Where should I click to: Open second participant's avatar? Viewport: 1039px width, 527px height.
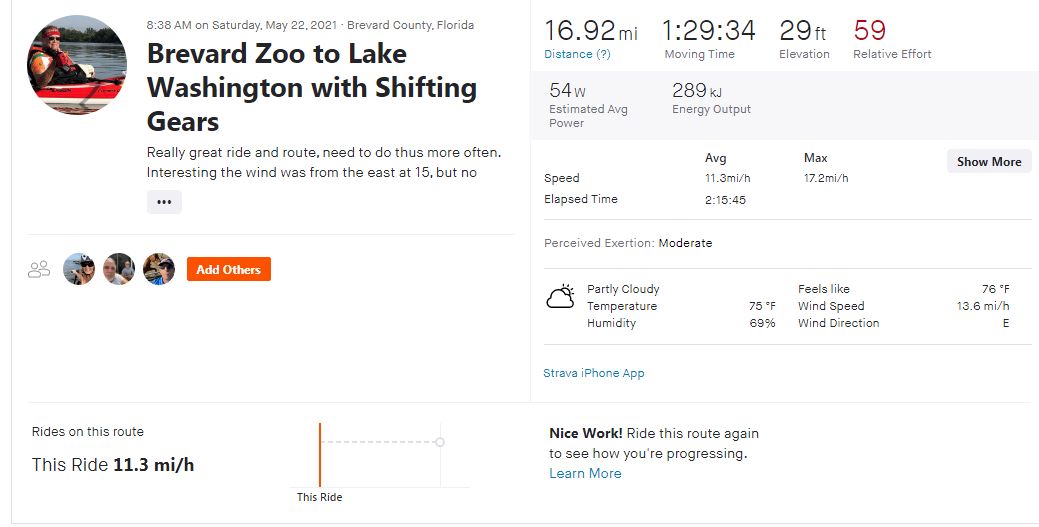click(119, 269)
